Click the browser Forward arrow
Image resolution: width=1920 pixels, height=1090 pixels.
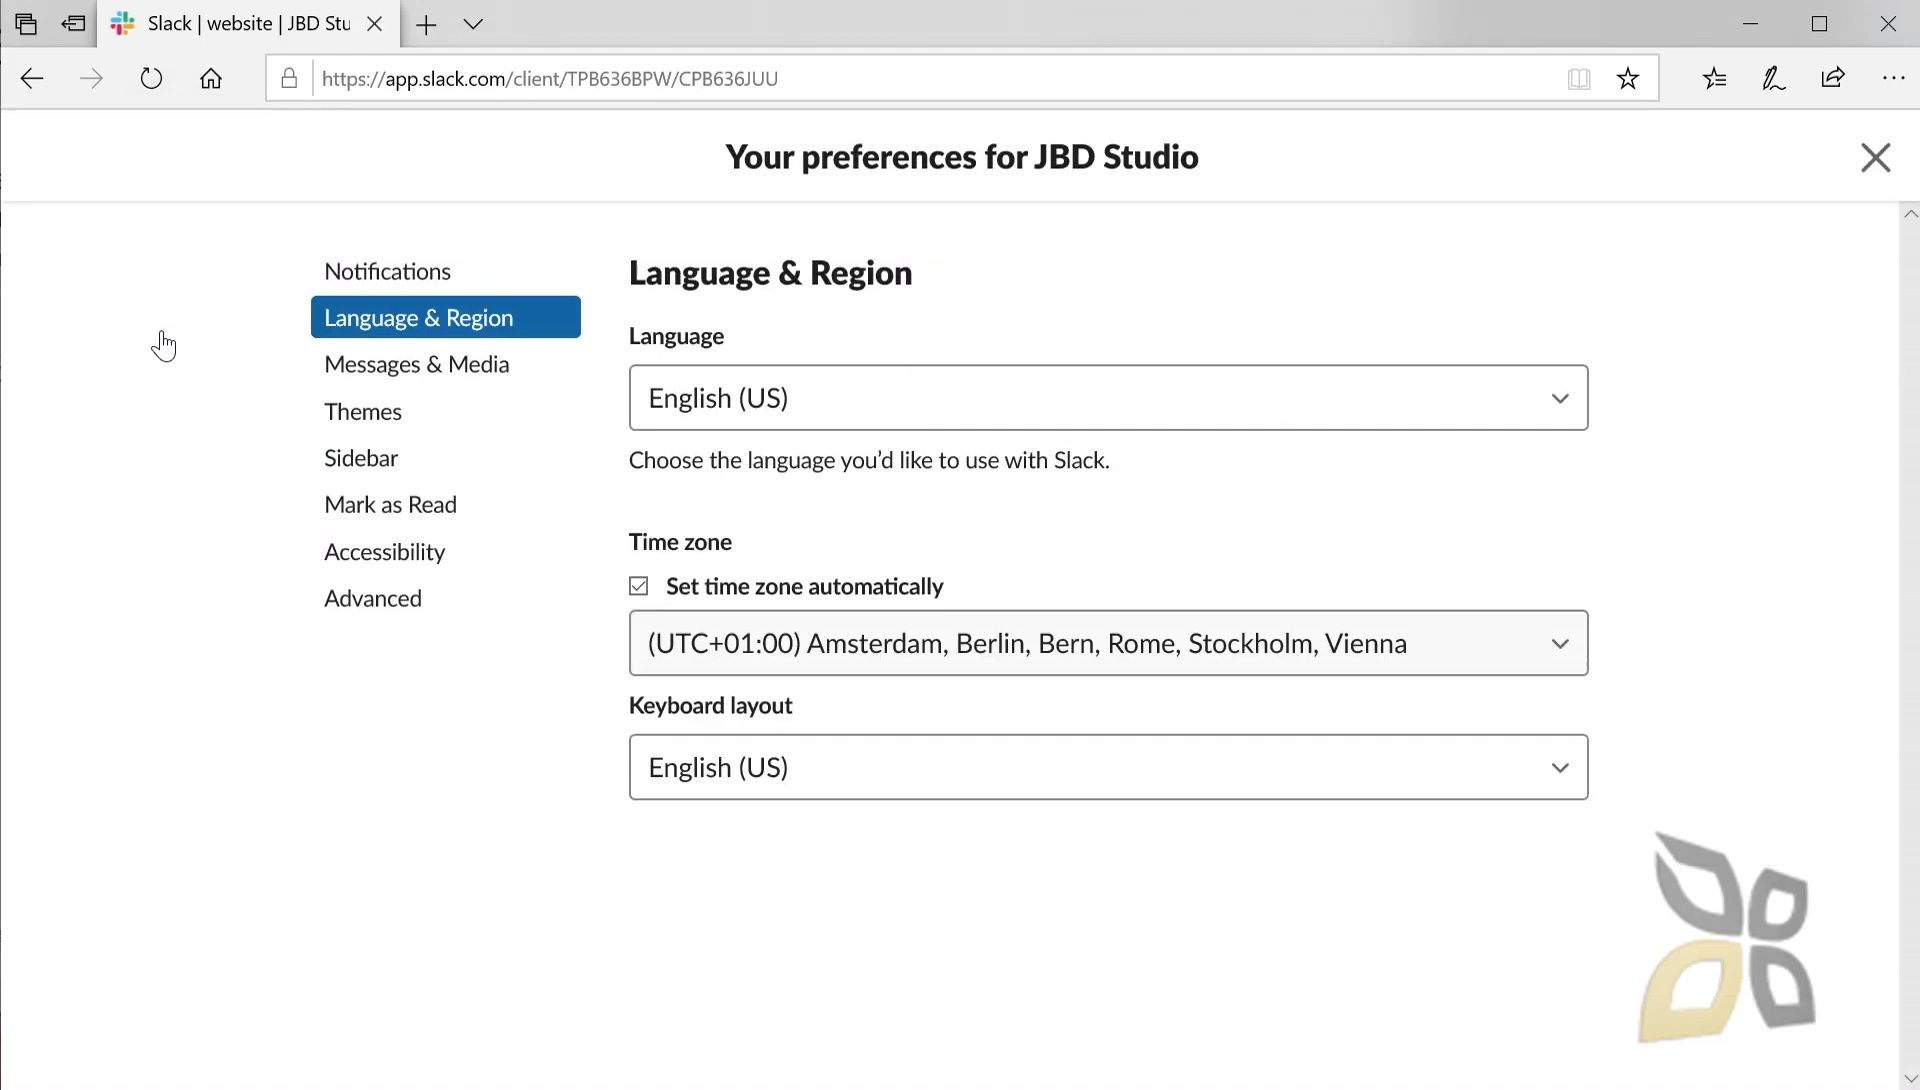coord(91,78)
